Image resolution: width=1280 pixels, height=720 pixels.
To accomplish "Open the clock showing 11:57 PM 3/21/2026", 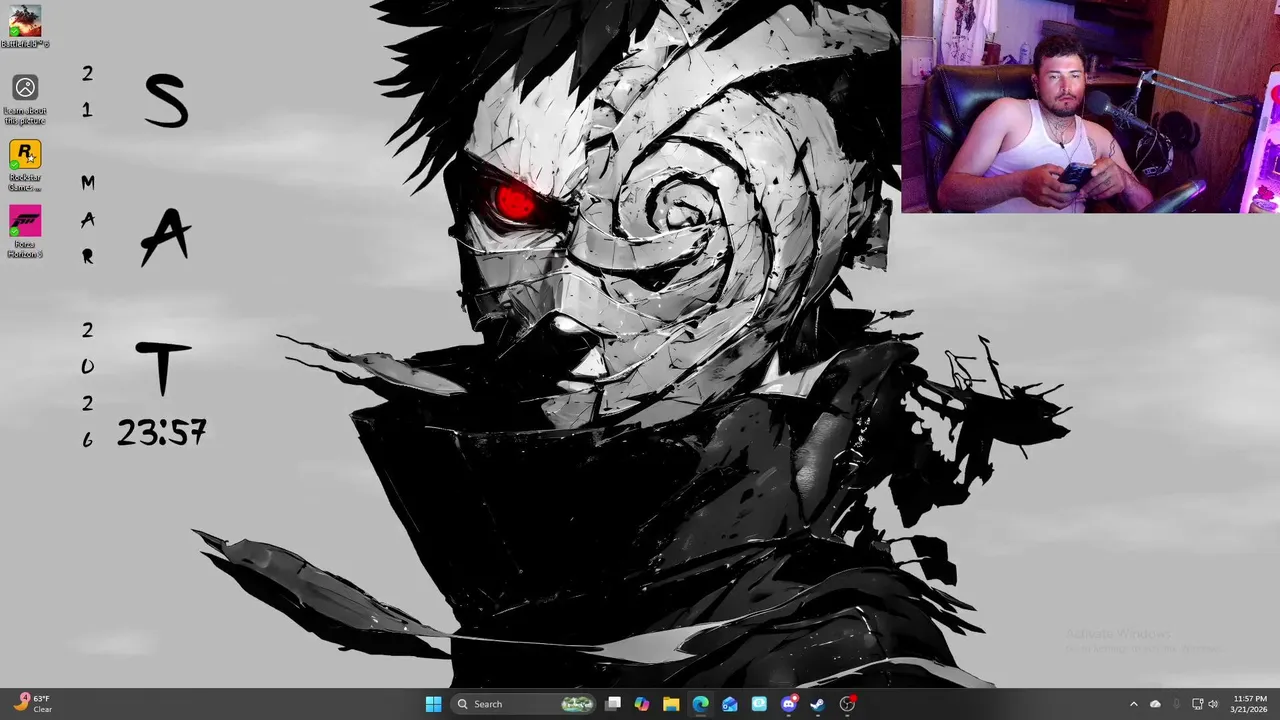I will (x=1250, y=704).
